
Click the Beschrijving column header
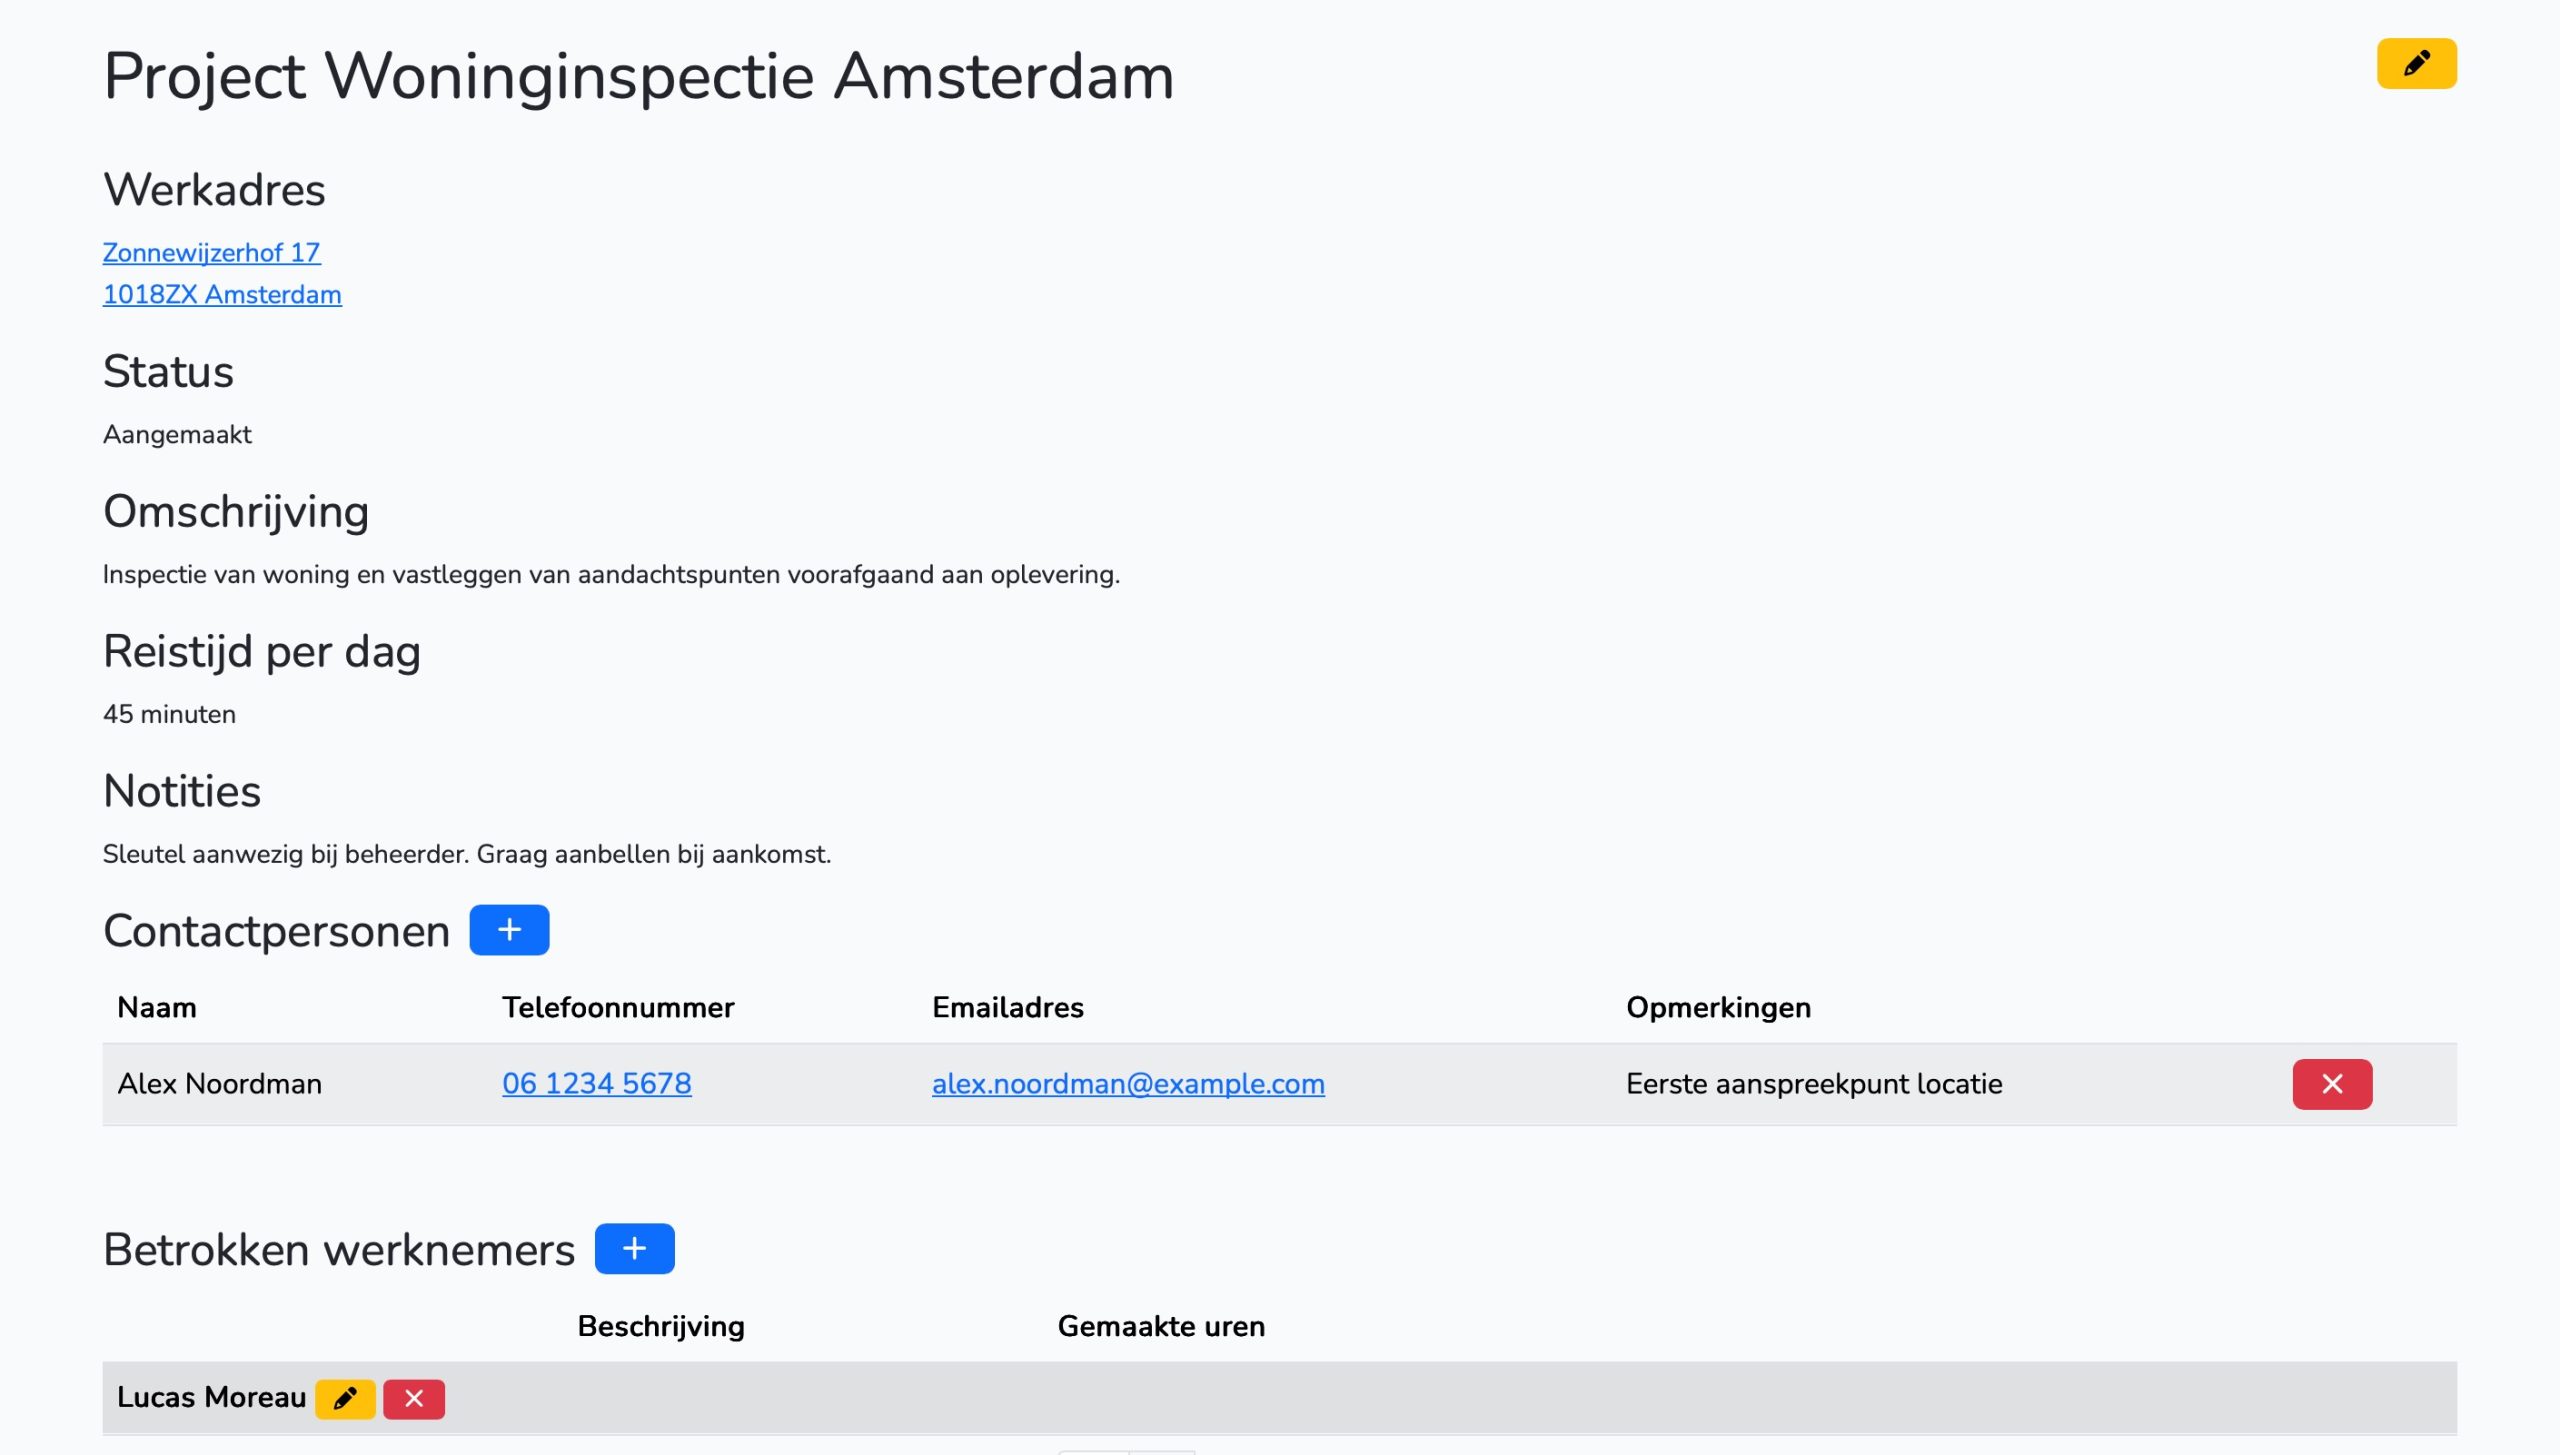(660, 1326)
